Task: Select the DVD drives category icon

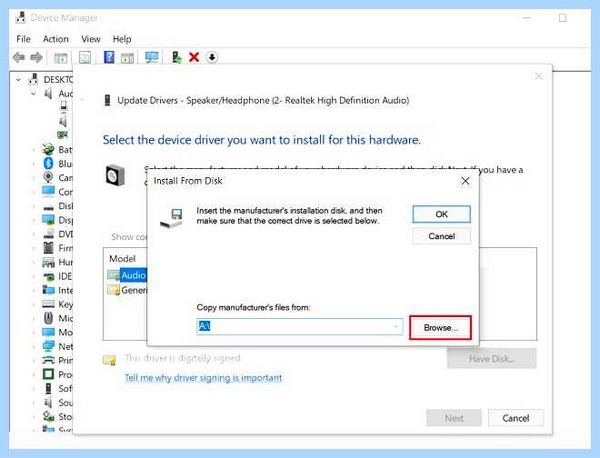Action: click(x=48, y=234)
